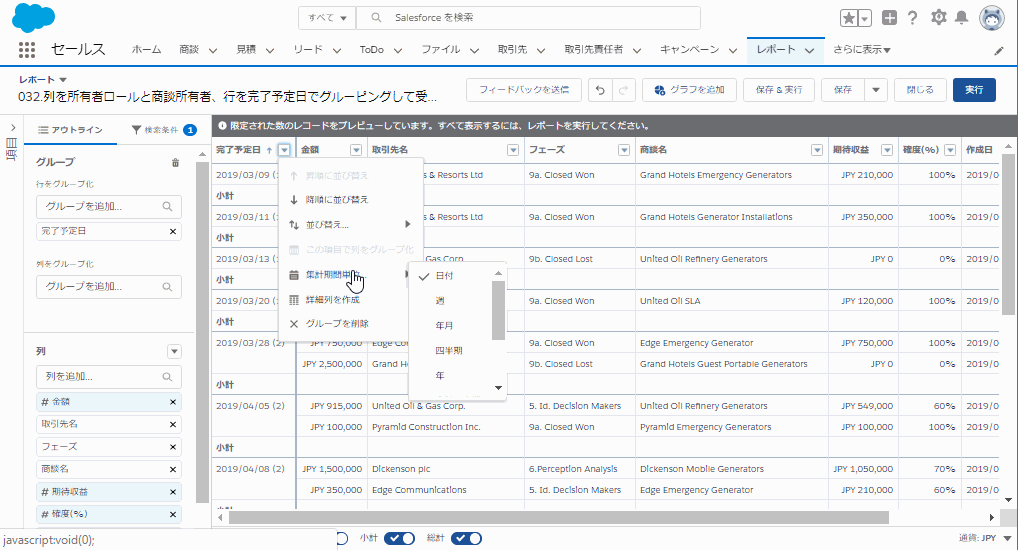
Task: Switch to the 検索条件 tab
Action: (x=164, y=130)
